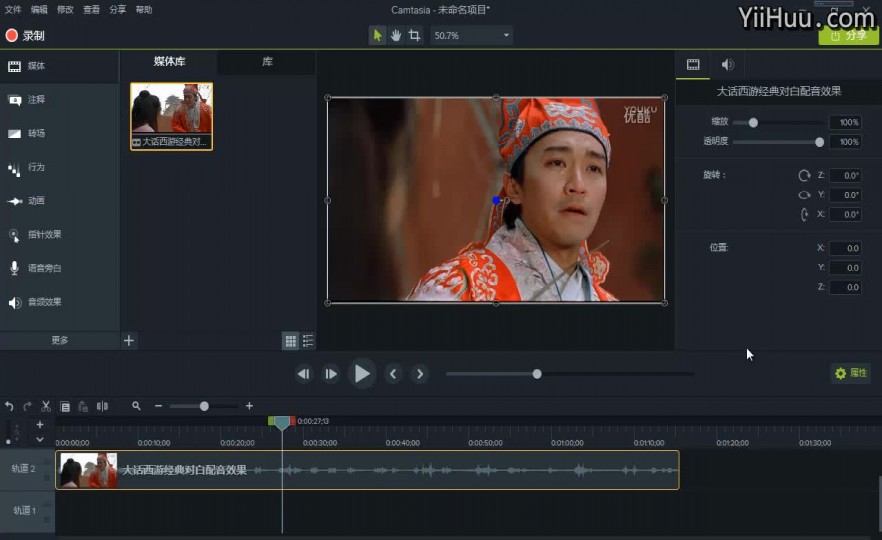Open the 编辑 menu
Image resolution: width=882 pixels, height=540 pixels.
point(39,10)
